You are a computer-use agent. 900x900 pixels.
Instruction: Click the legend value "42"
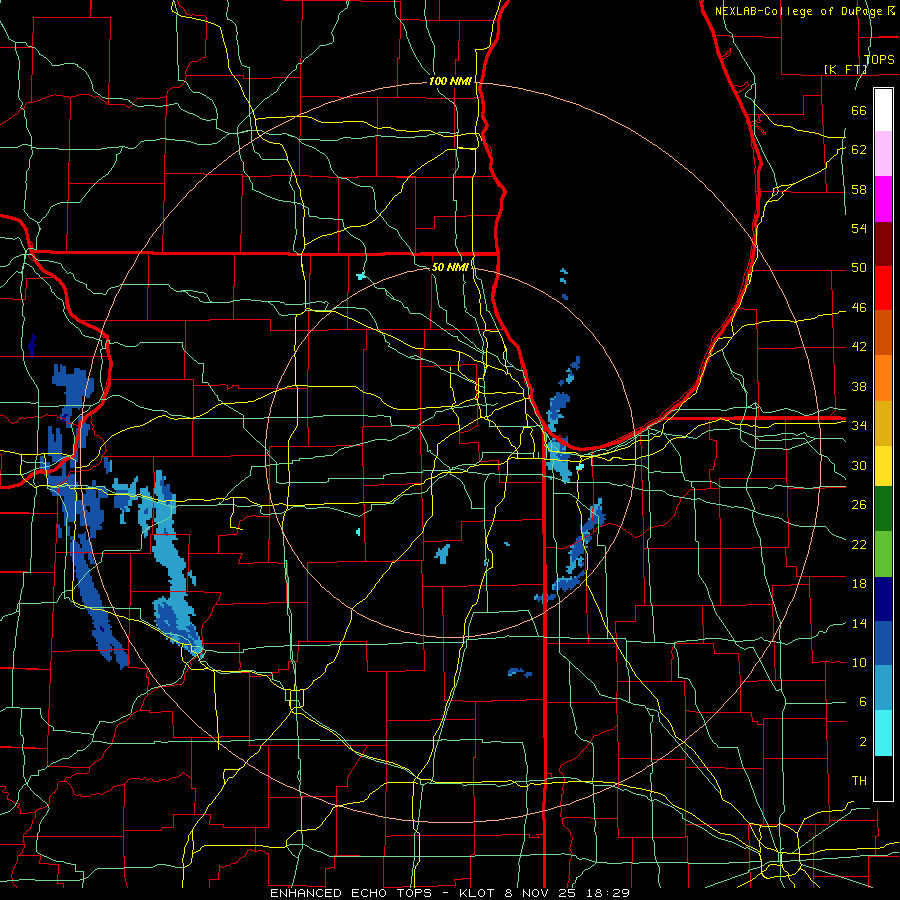tap(859, 347)
